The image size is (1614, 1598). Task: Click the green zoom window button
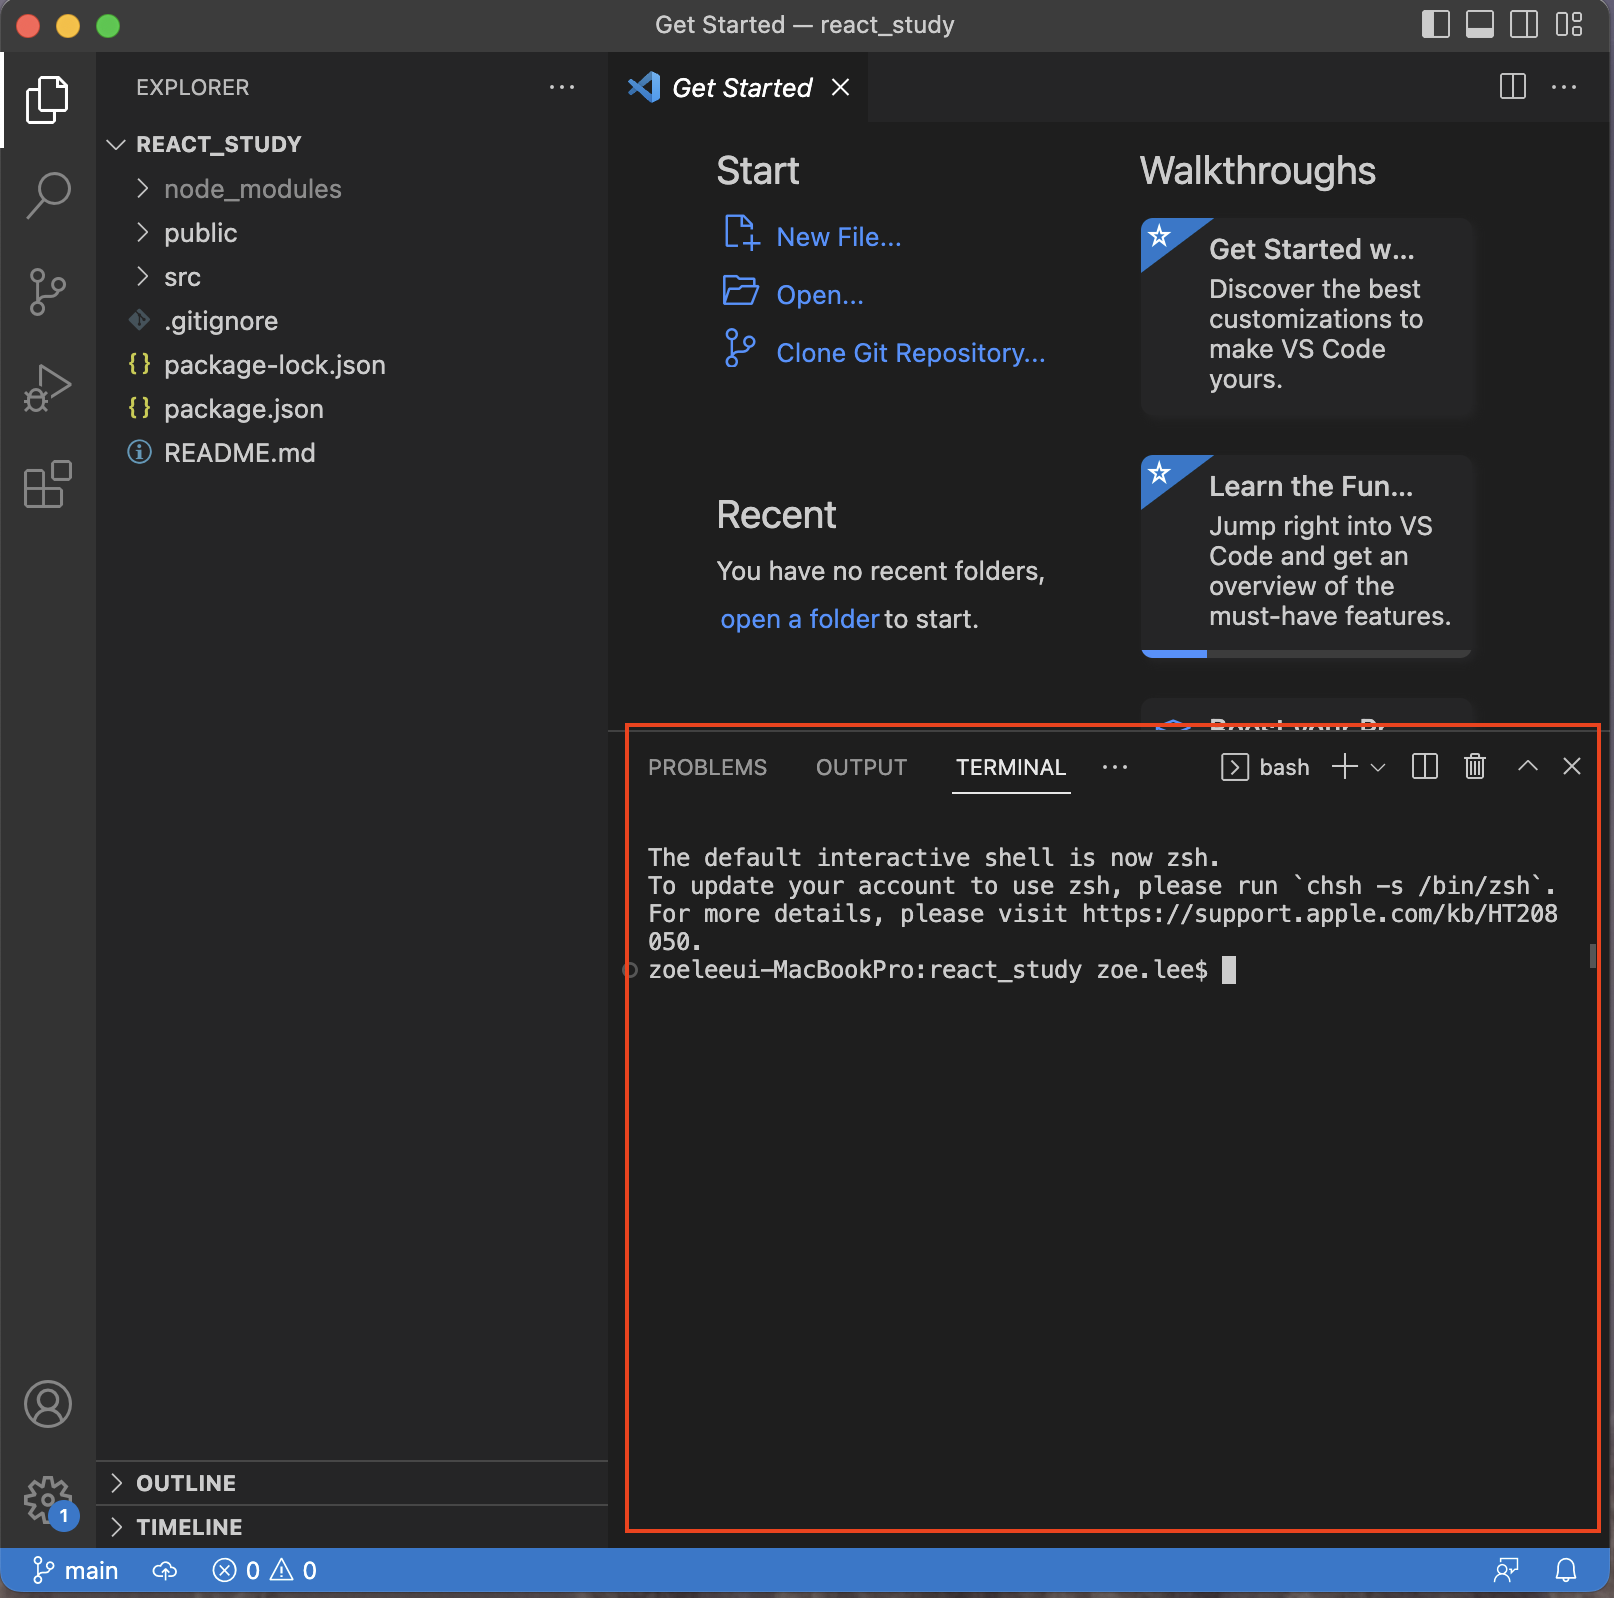click(x=108, y=26)
